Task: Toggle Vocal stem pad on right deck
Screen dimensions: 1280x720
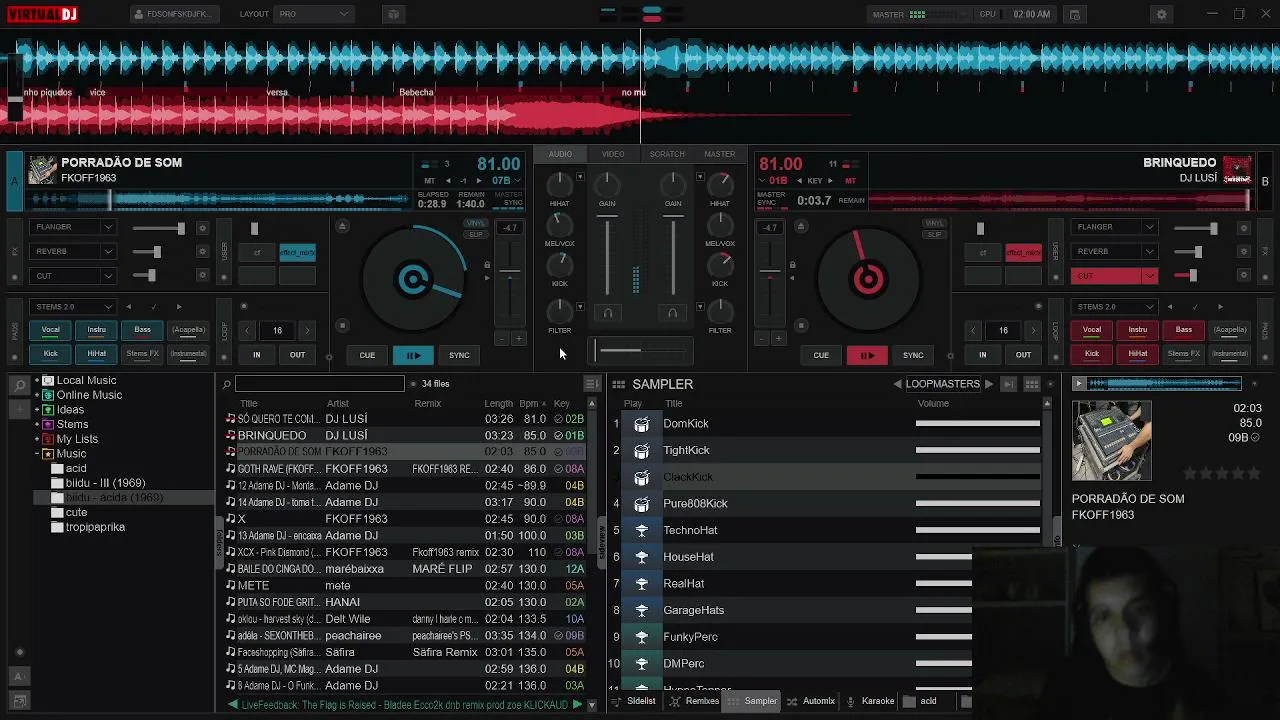Action: click(1091, 330)
